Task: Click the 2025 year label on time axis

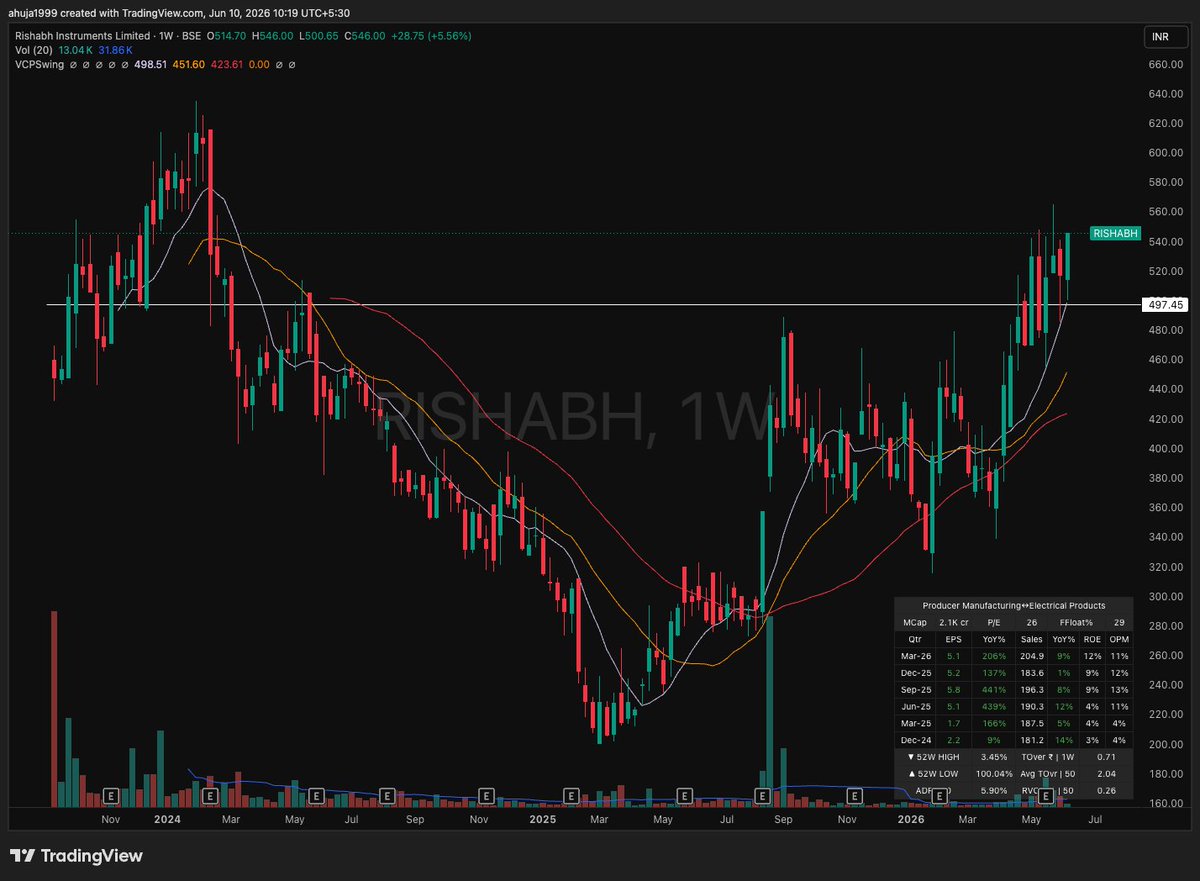Action: (542, 819)
